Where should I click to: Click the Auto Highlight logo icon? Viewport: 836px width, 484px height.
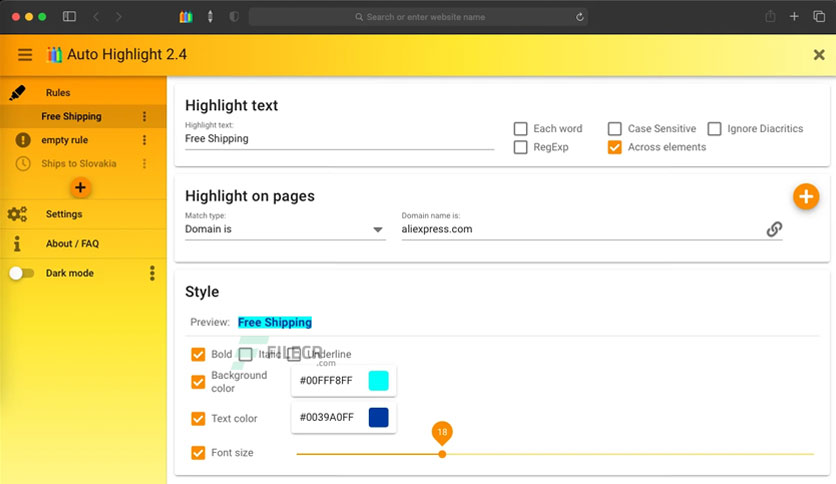tap(54, 54)
